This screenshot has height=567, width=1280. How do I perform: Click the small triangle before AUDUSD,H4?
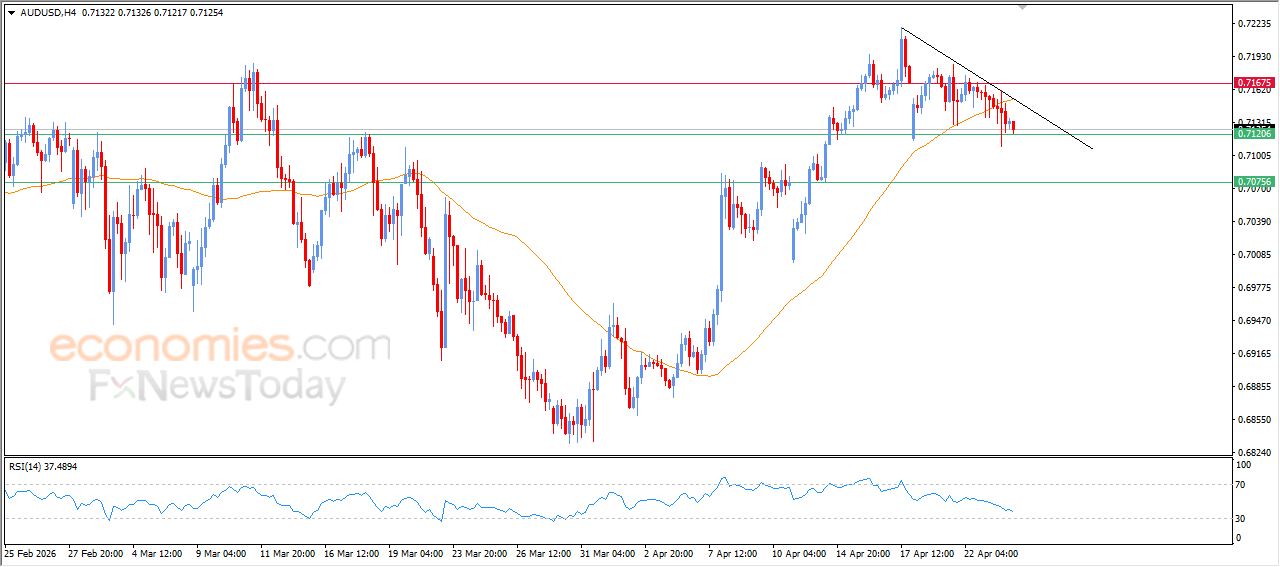(x=12, y=12)
